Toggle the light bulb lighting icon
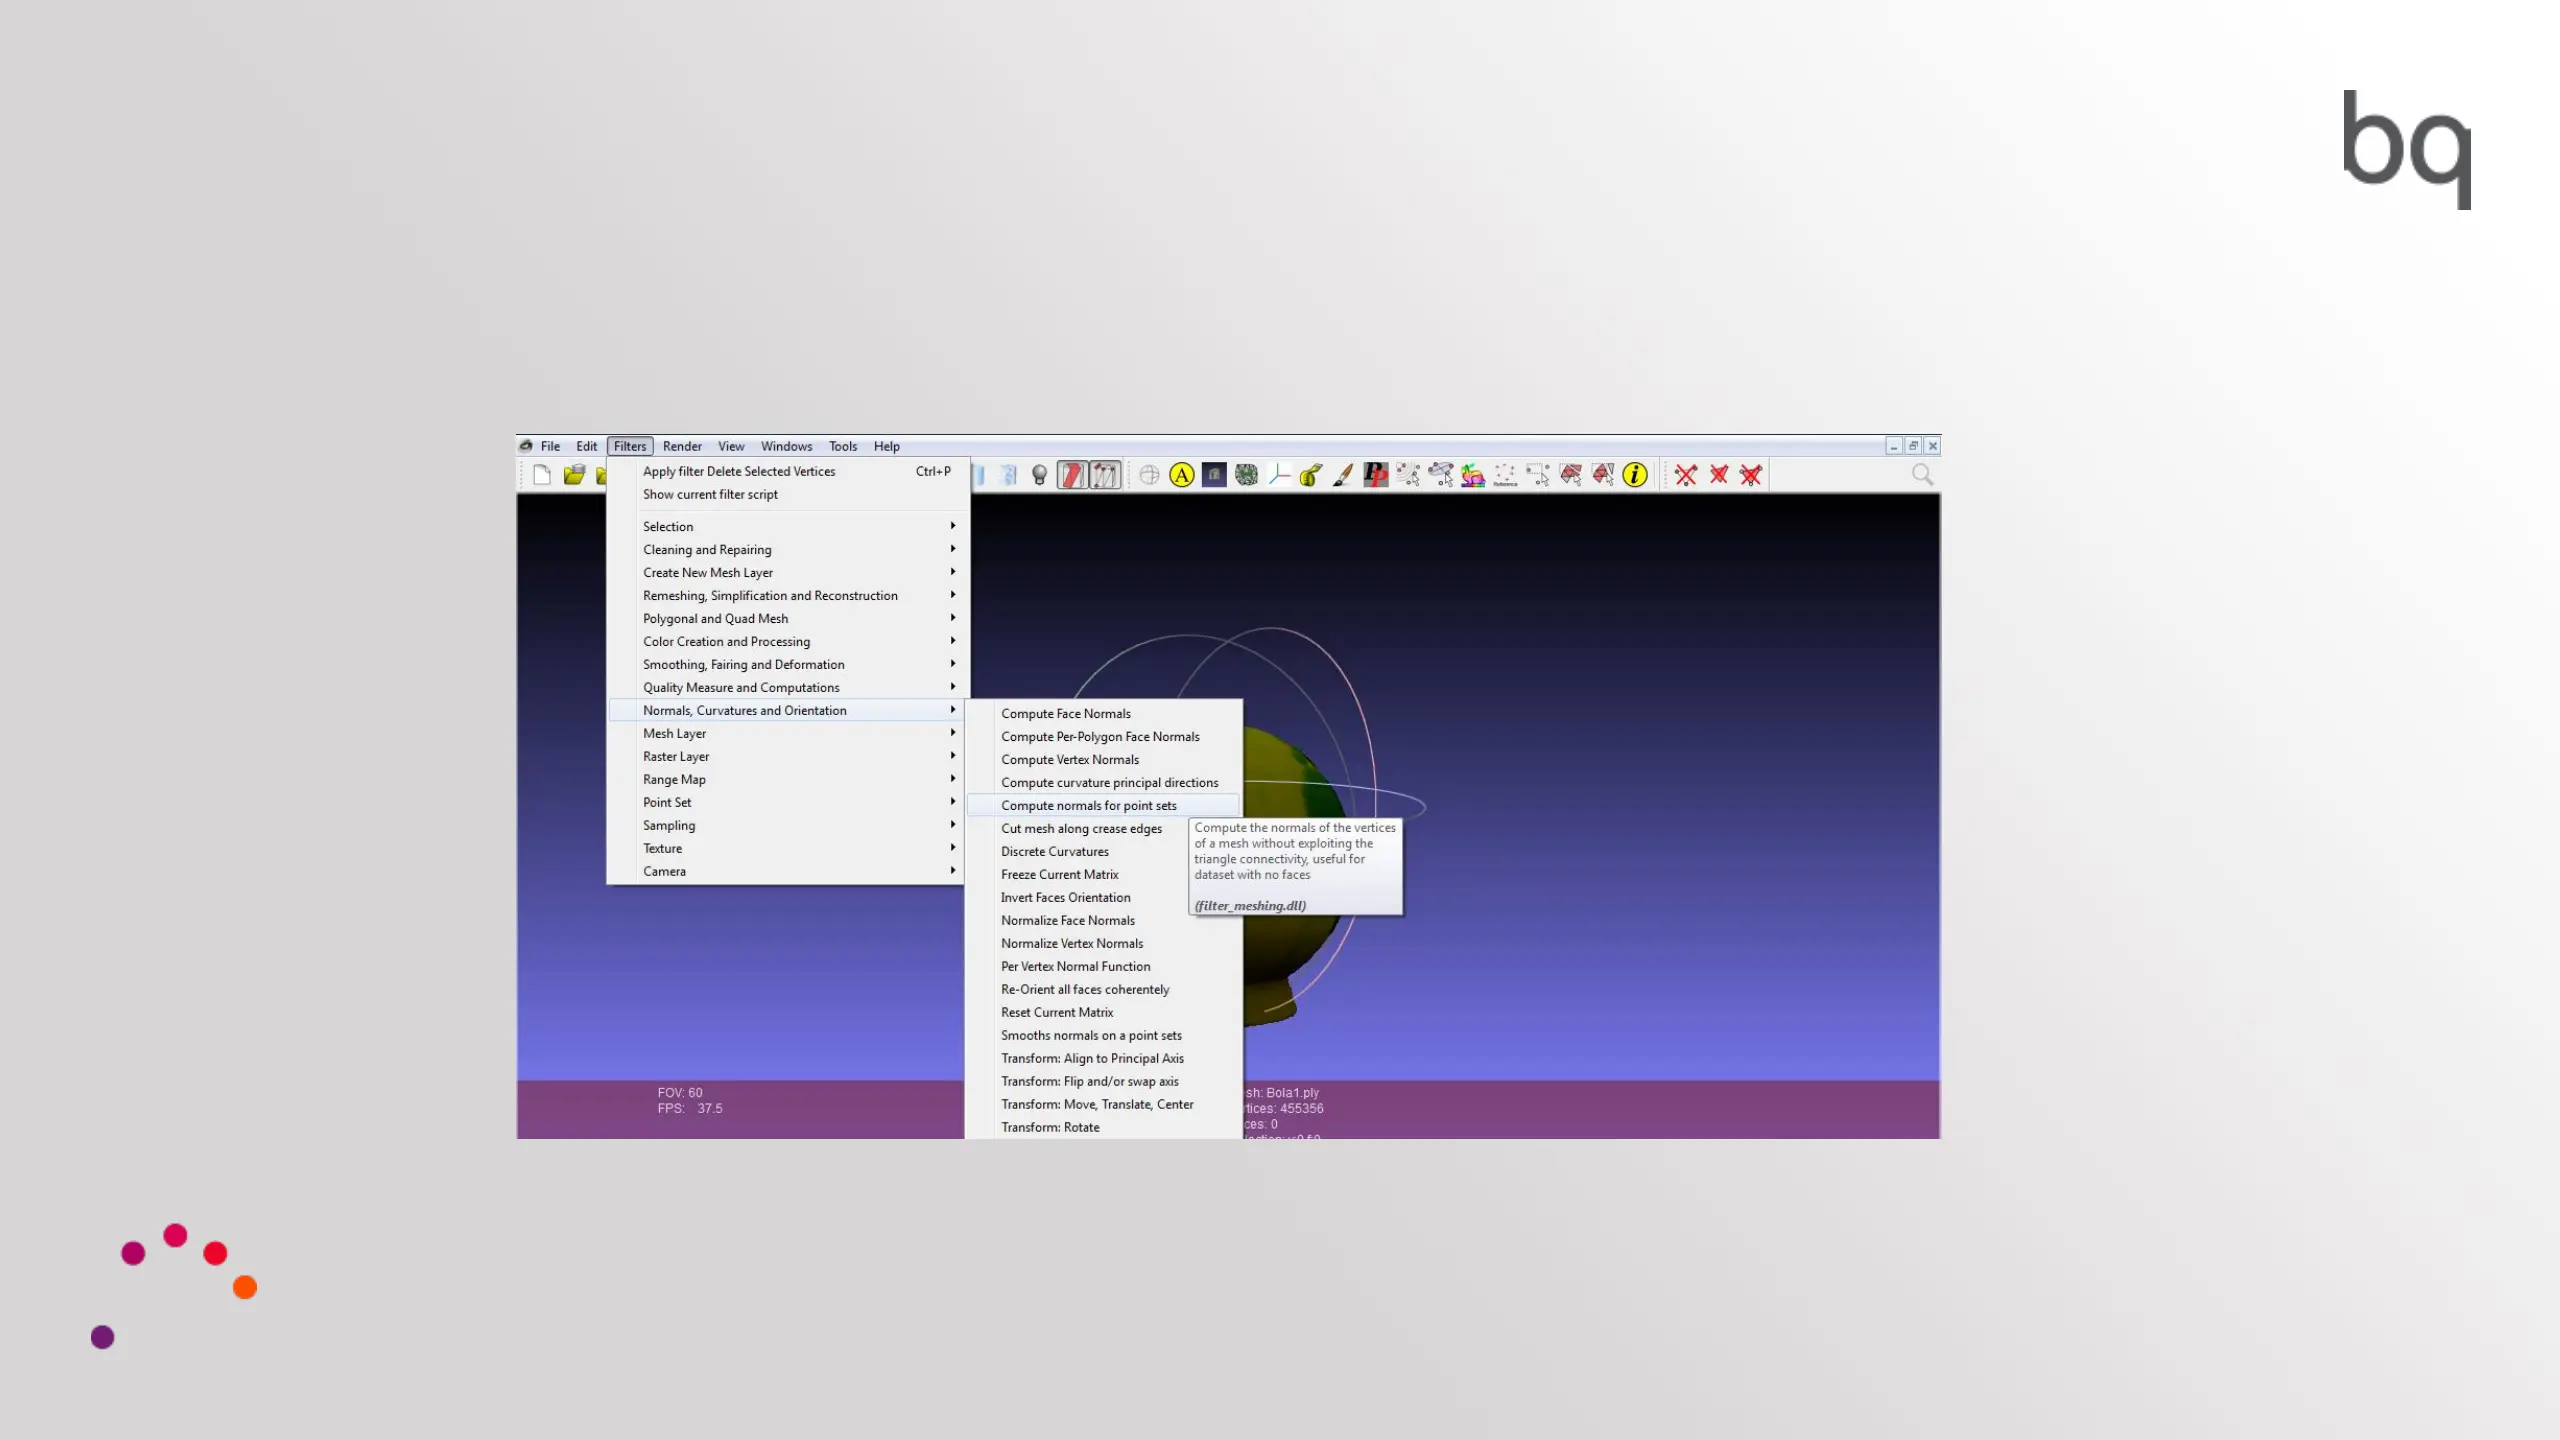Viewport: 2560px width, 1440px height. pyautogui.click(x=1040, y=475)
